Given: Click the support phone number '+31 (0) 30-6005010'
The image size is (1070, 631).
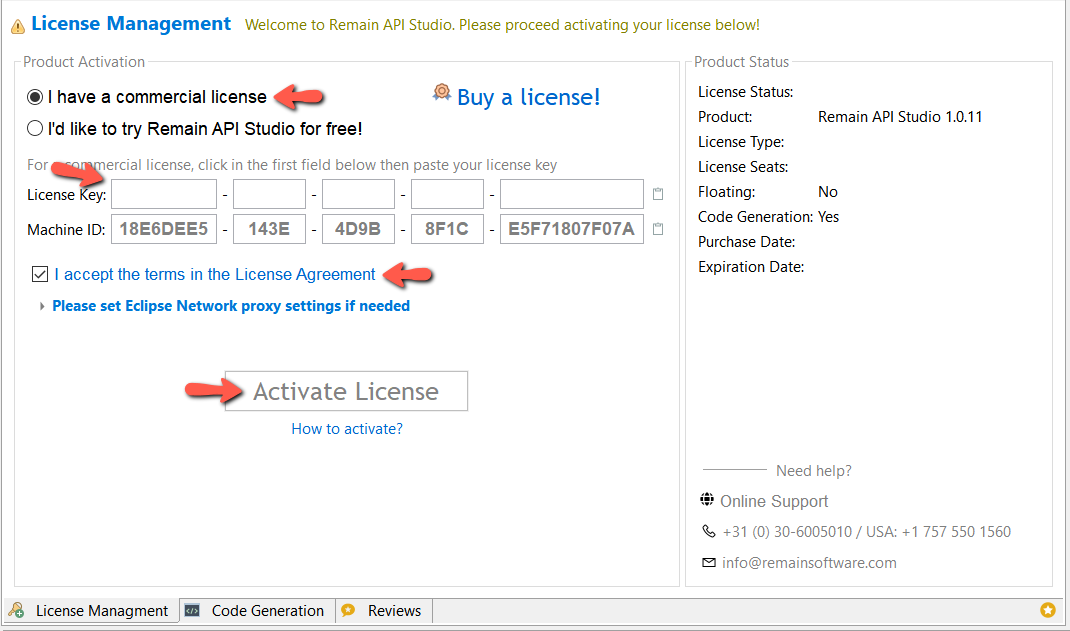Looking at the screenshot, I should pos(787,532).
